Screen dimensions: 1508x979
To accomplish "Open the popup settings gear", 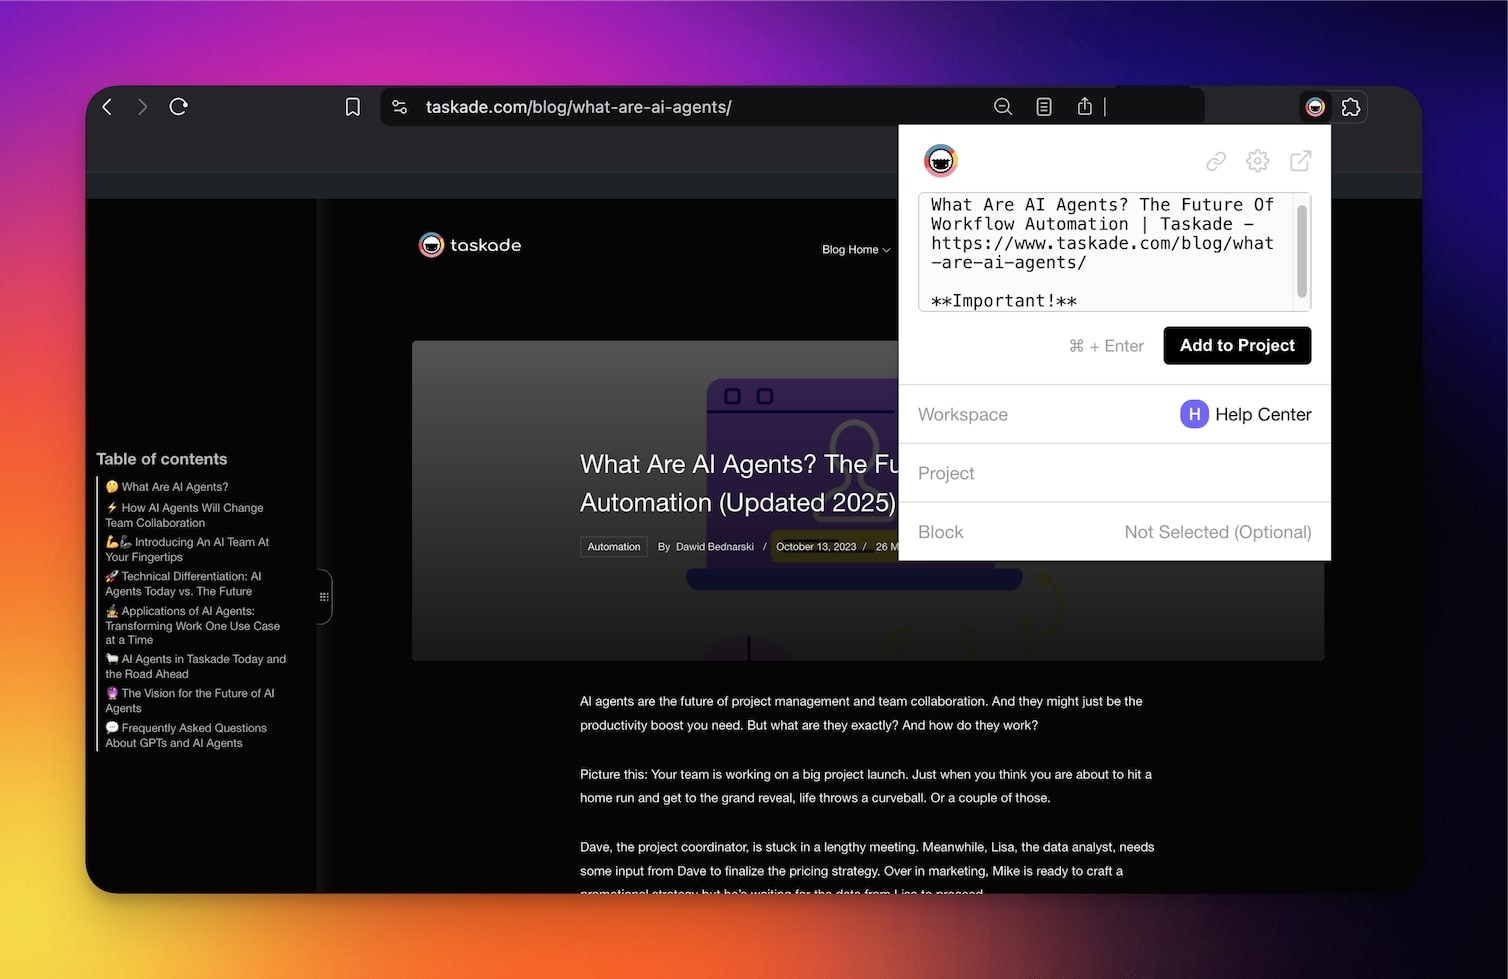I will 1258,161.
